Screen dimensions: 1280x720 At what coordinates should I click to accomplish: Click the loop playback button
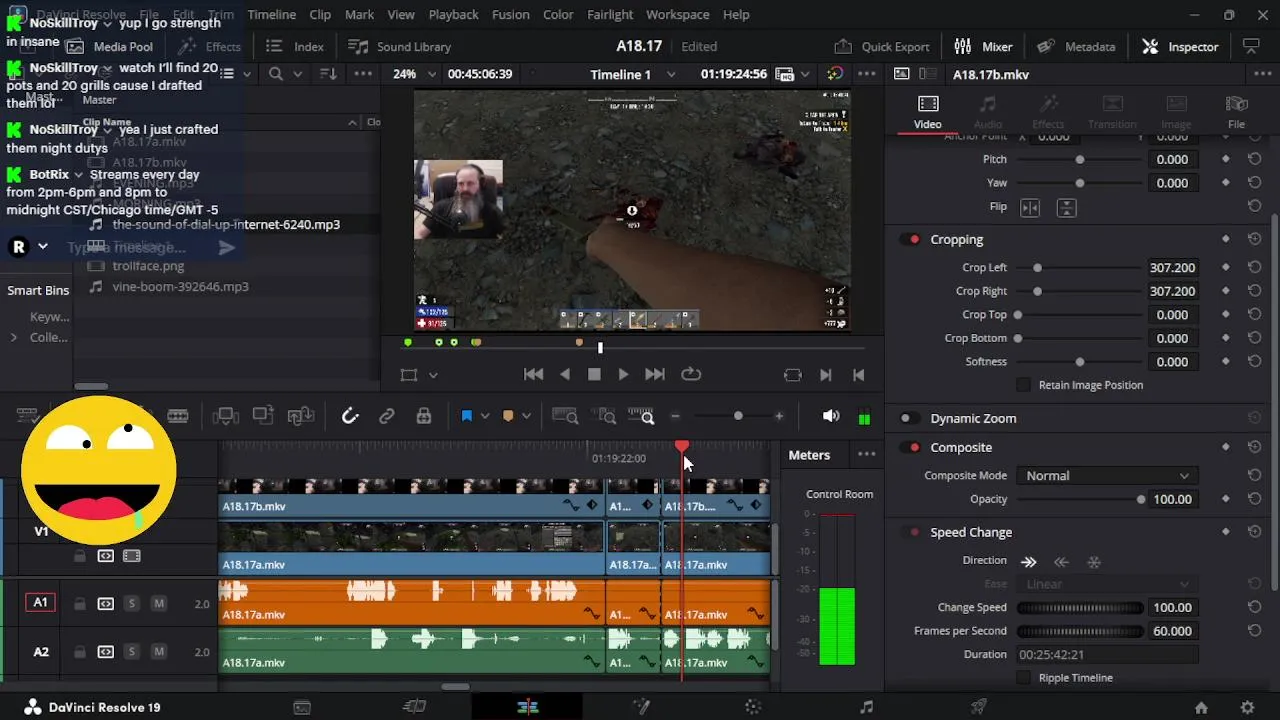[691, 374]
